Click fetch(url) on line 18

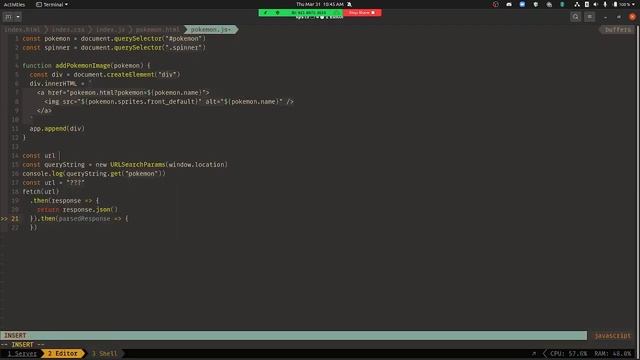click(40, 191)
